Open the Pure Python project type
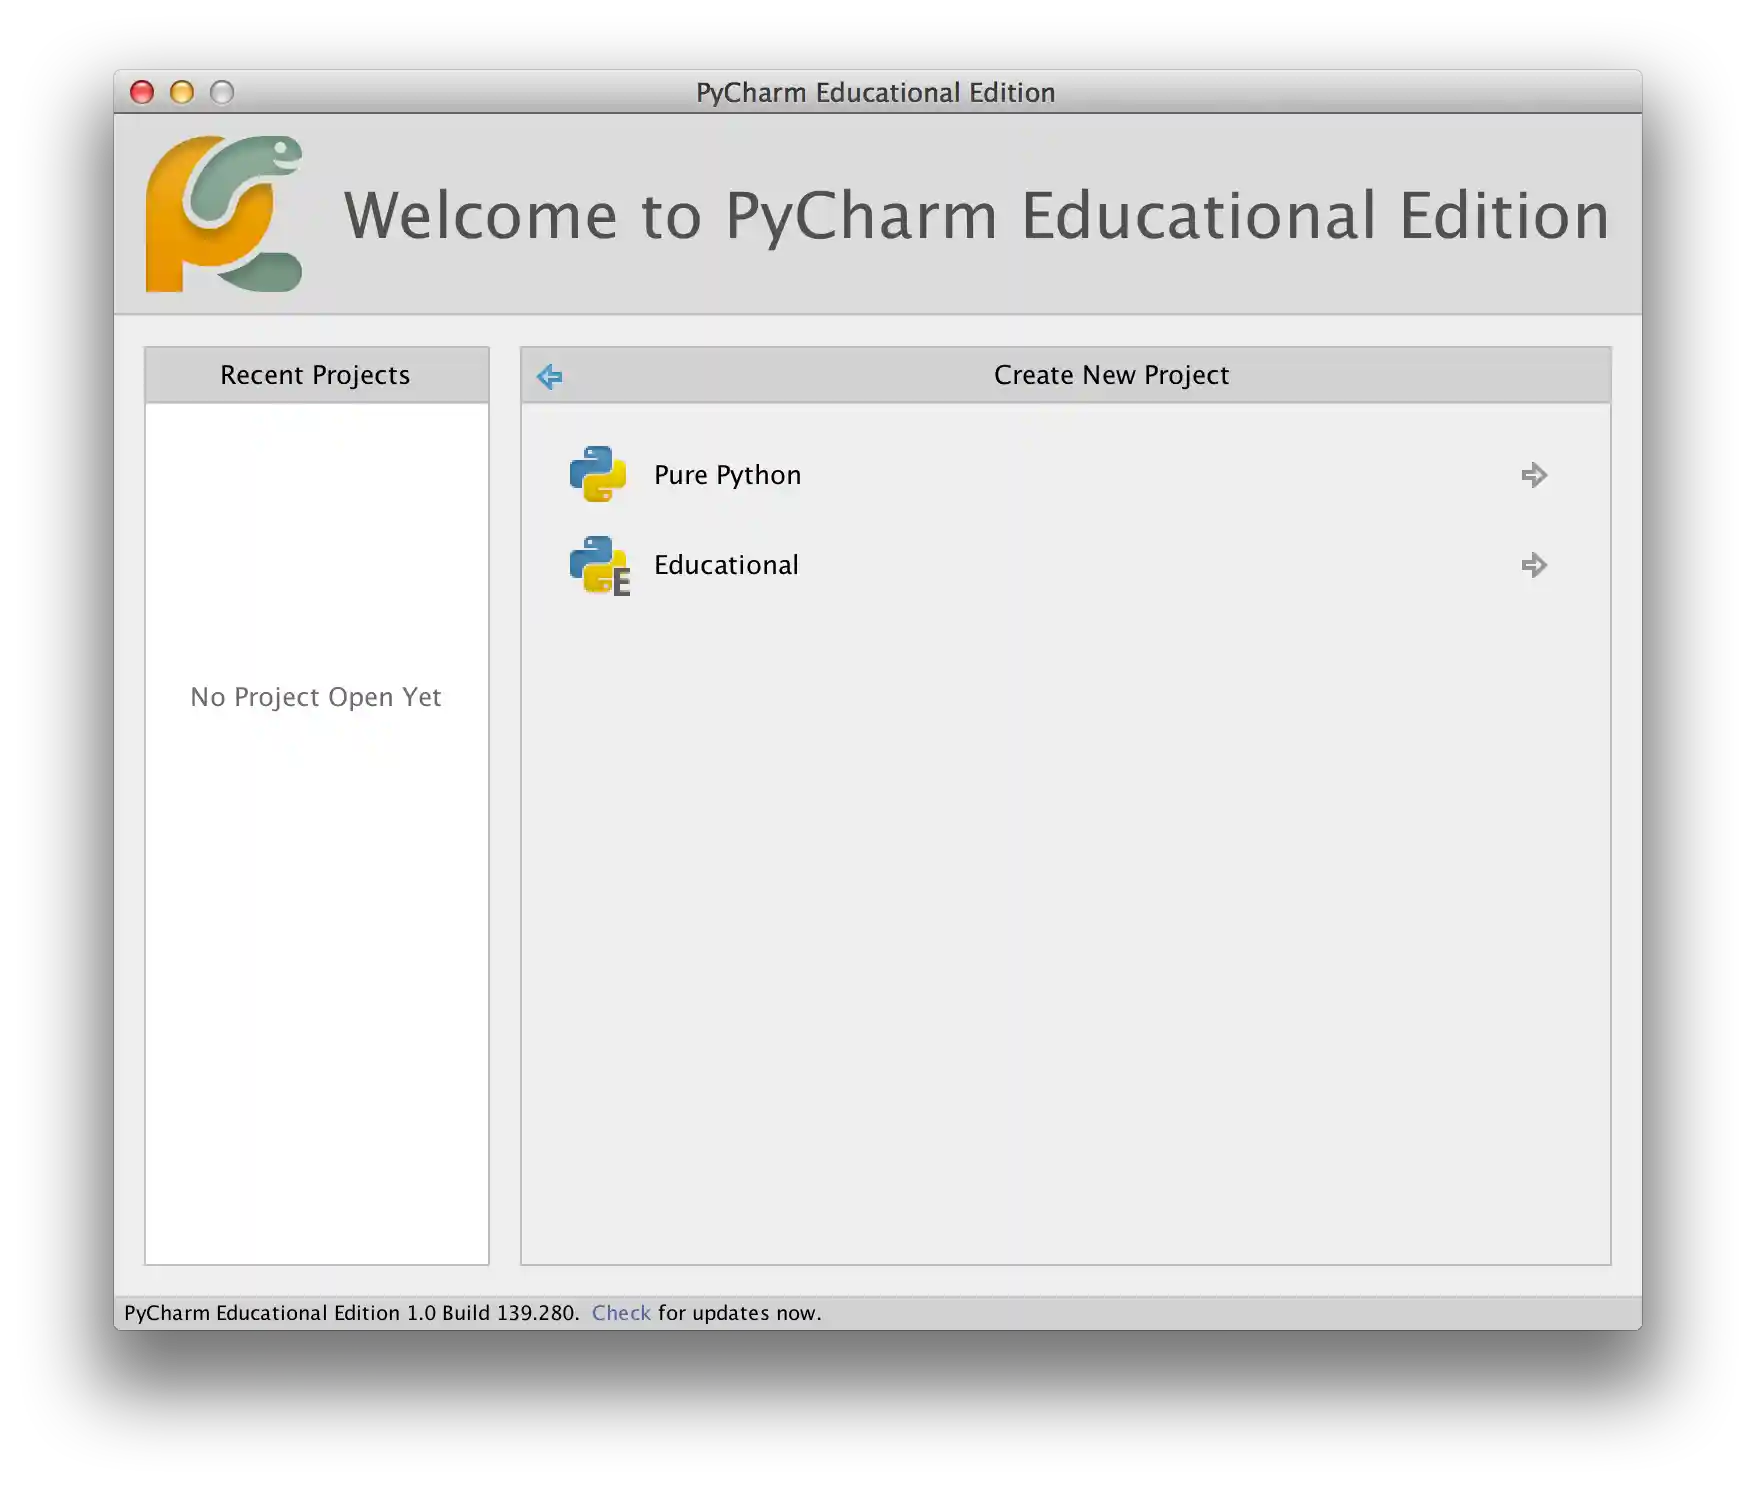The height and width of the screenshot is (1488, 1756). click(727, 475)
